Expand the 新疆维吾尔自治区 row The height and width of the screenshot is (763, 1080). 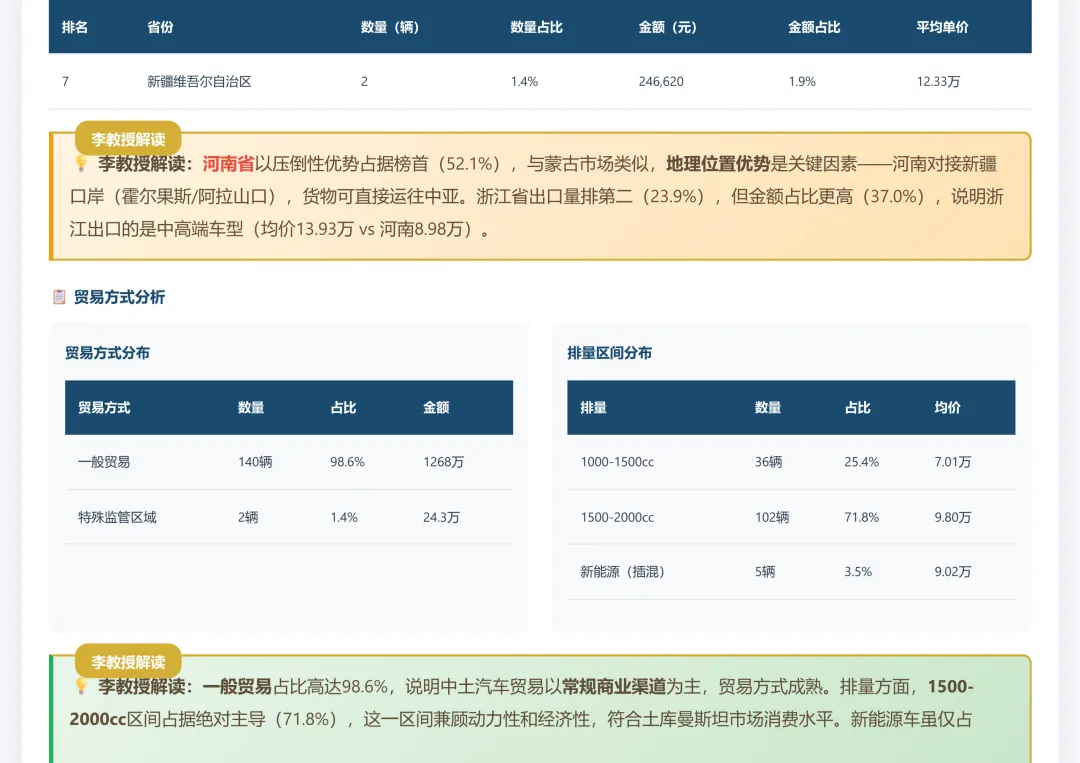tap(196, 81)
